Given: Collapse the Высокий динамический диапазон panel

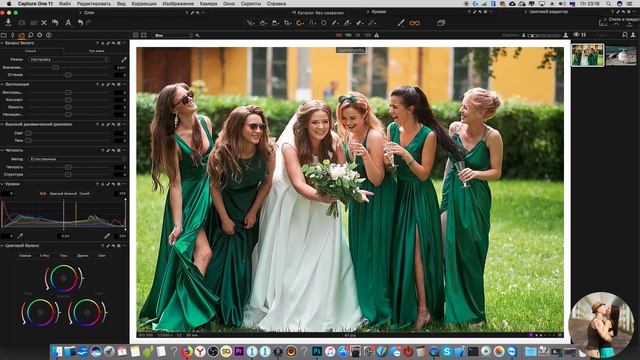Looking at the screenshot, I should click(2, 124).
